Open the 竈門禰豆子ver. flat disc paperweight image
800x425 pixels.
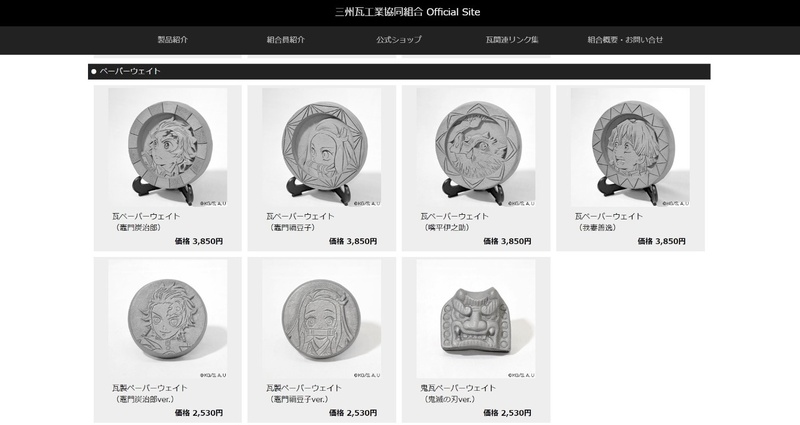coord(321,319)
